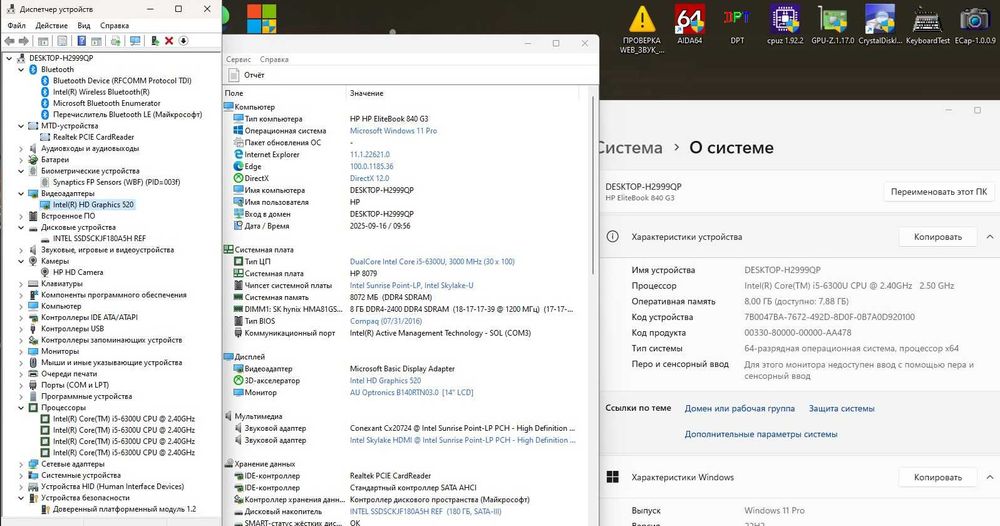Viewport: 1000px width, 526px height.
Task: Collapse the Bluetooth node in Device Manager
Action: (20, 69)
